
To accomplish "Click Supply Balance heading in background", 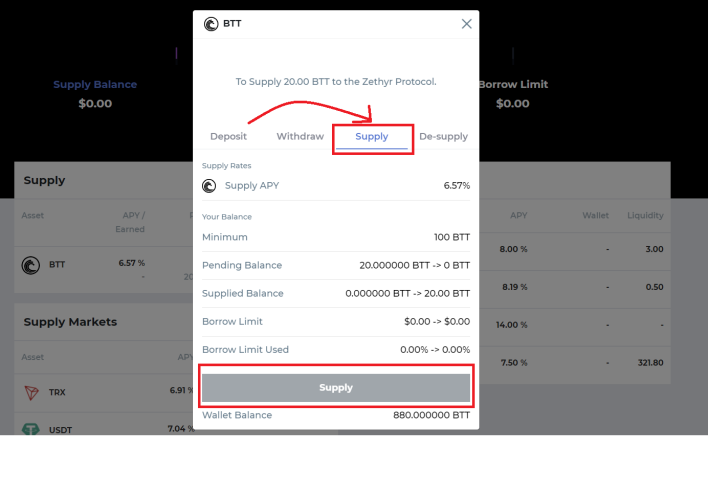I will point(95,84).
